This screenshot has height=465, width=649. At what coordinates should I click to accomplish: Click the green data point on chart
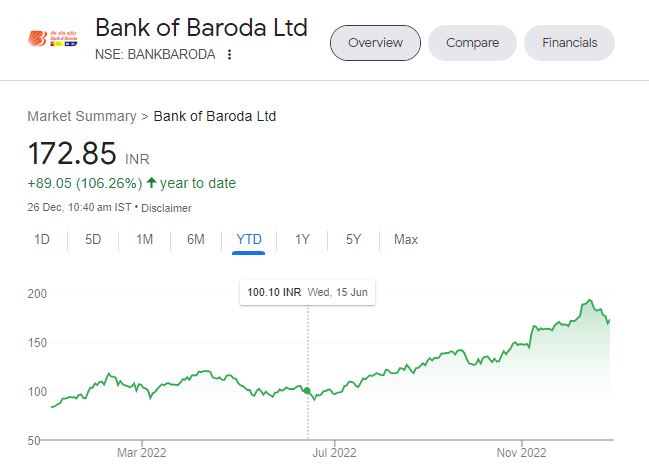tap(307, 390)
